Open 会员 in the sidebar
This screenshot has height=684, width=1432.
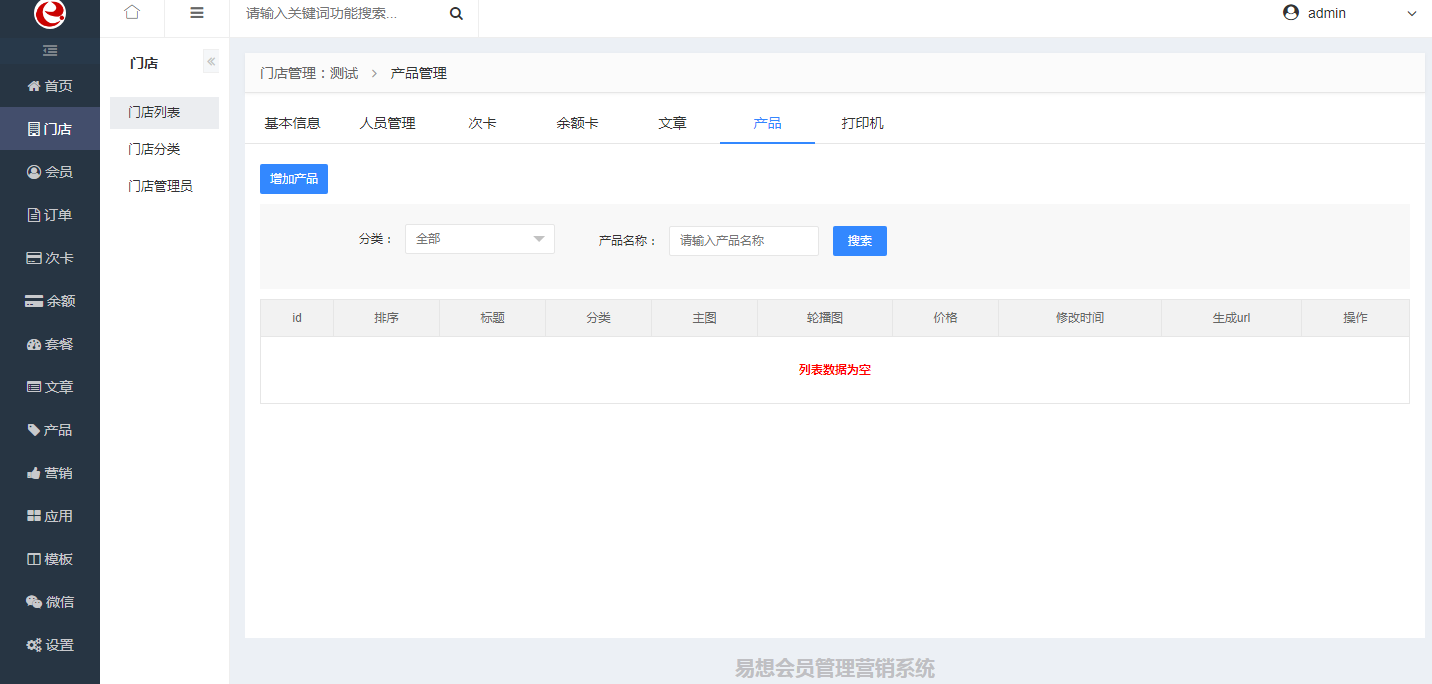click(x=50, y=172)
